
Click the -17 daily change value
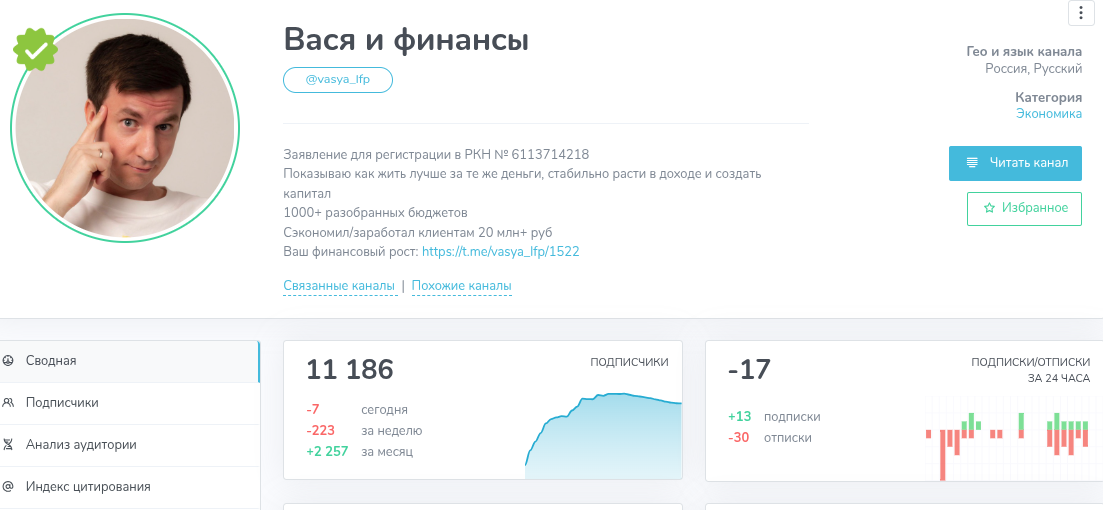[750, 369]
